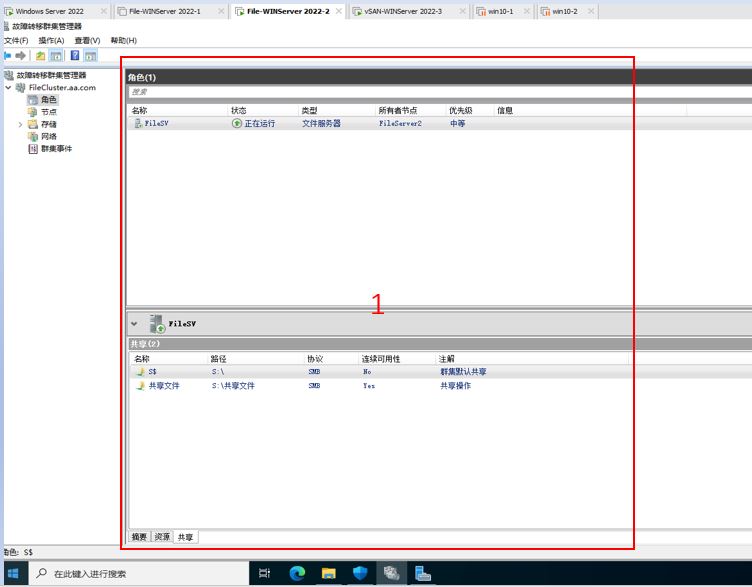Viewport: 752px width, 587px height.
Task: Open the Windows Start menu
Action: click(x=14, y=573)
